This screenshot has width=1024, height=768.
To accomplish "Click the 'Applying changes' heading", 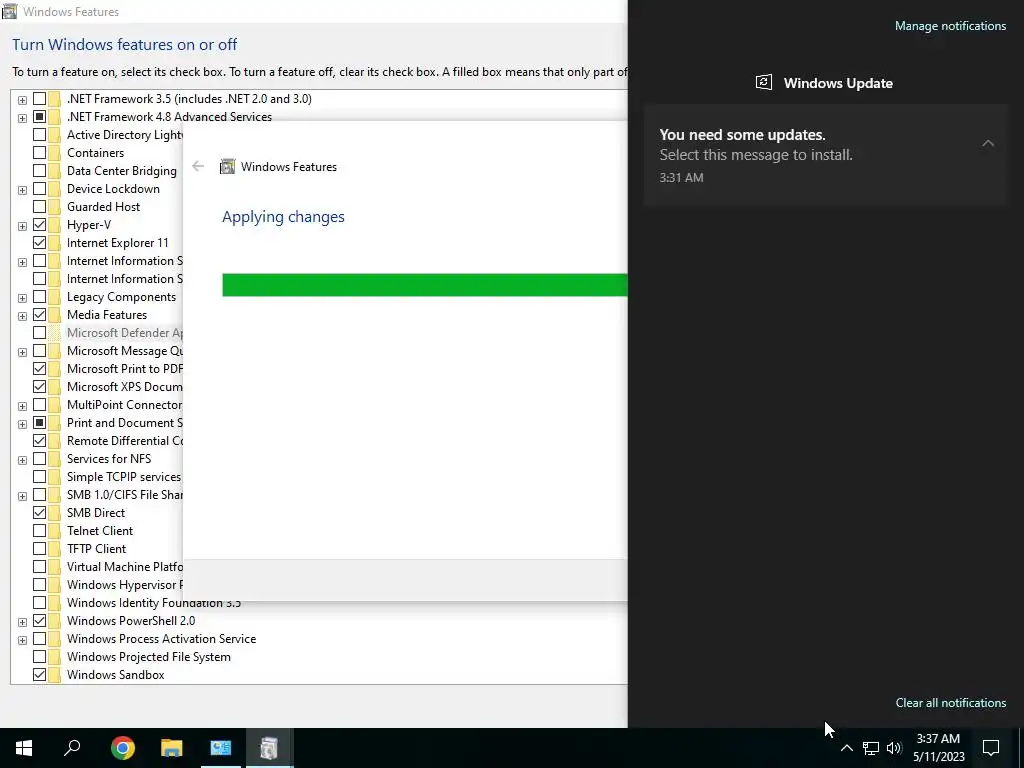I will coord(283,217).
